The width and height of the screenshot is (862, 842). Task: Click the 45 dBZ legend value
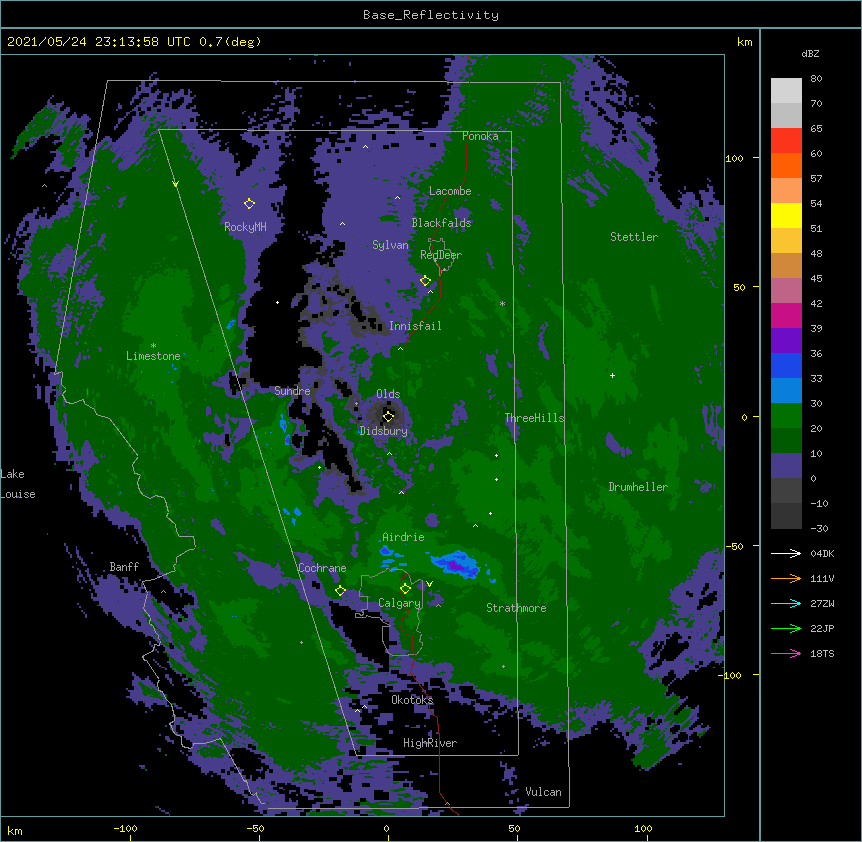click(816, 279)
